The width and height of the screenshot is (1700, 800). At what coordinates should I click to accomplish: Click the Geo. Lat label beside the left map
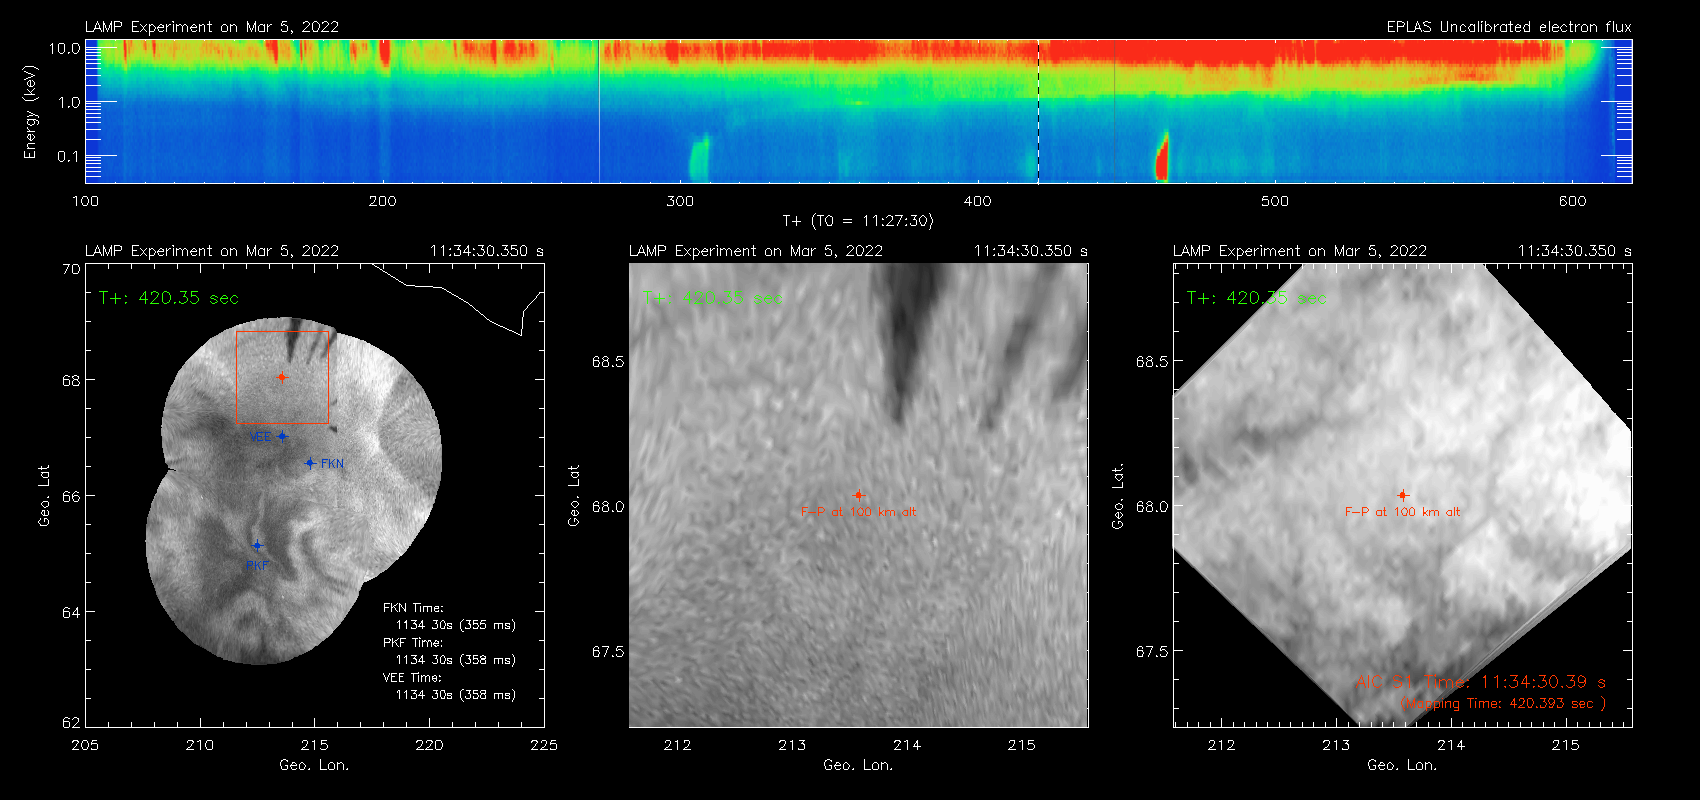[x=44, y=495]
